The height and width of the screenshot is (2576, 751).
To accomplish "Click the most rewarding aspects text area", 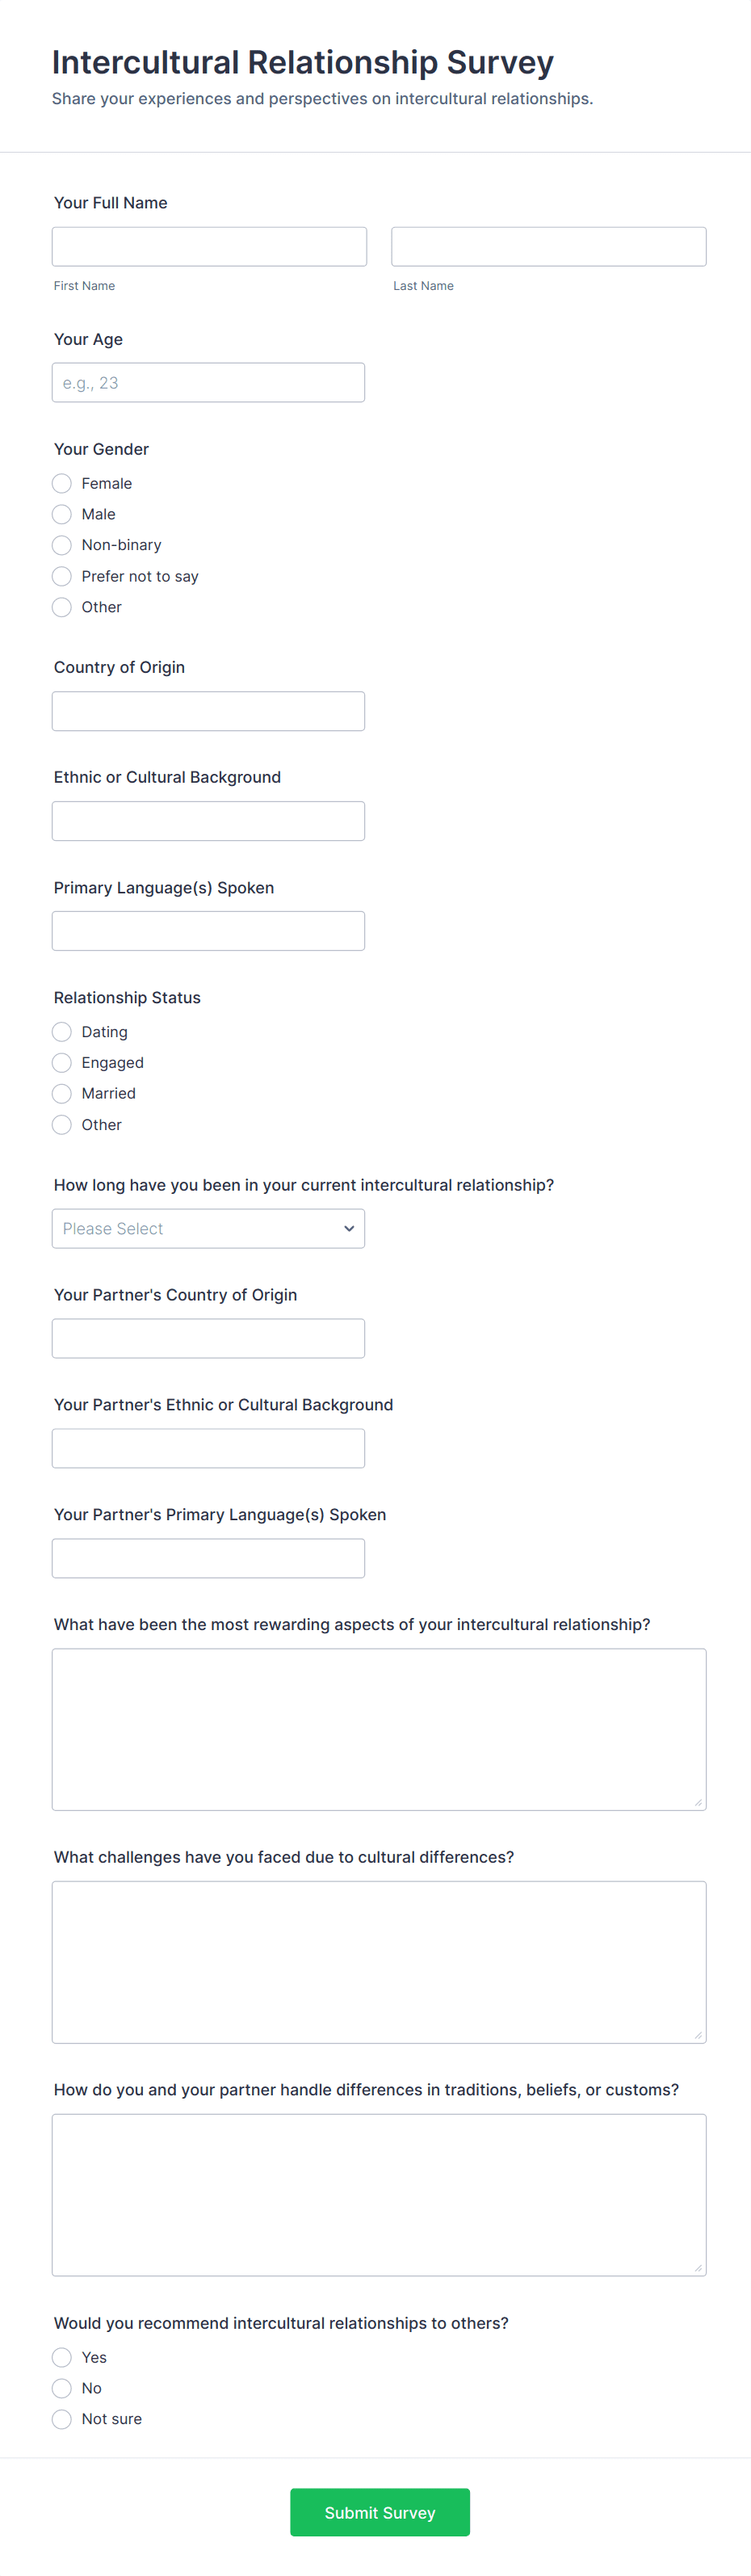I will coord(379,1729).
